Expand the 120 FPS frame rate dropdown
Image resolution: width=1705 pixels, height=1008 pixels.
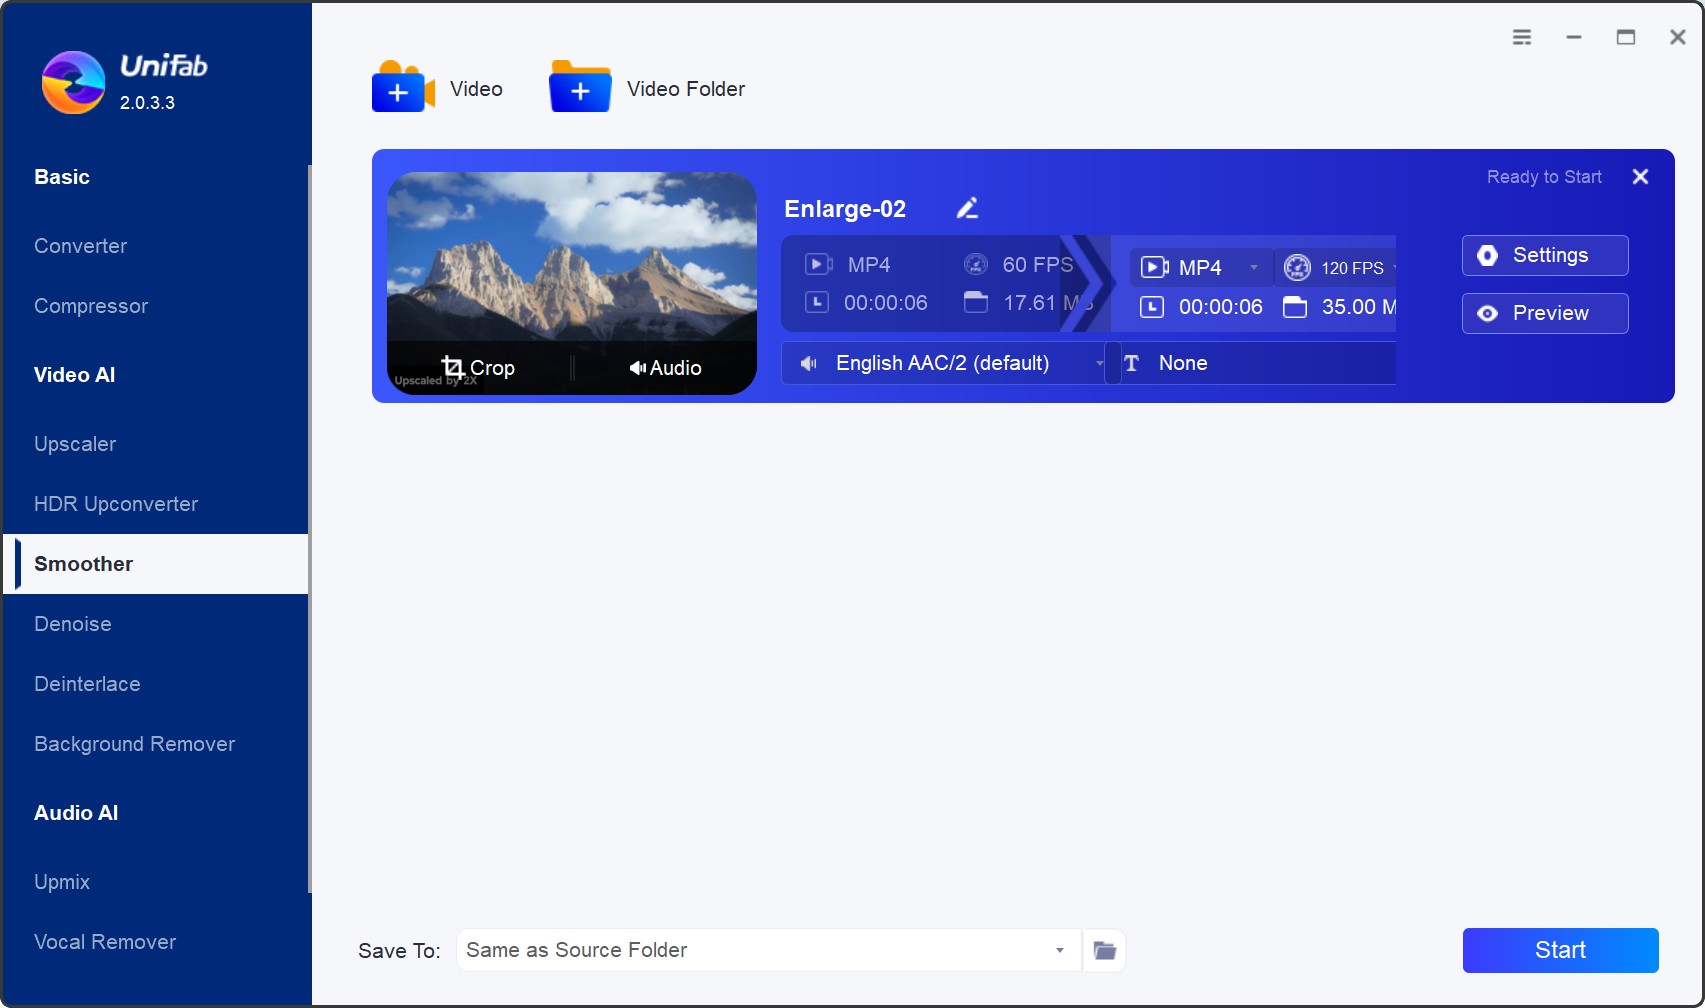1392,268
